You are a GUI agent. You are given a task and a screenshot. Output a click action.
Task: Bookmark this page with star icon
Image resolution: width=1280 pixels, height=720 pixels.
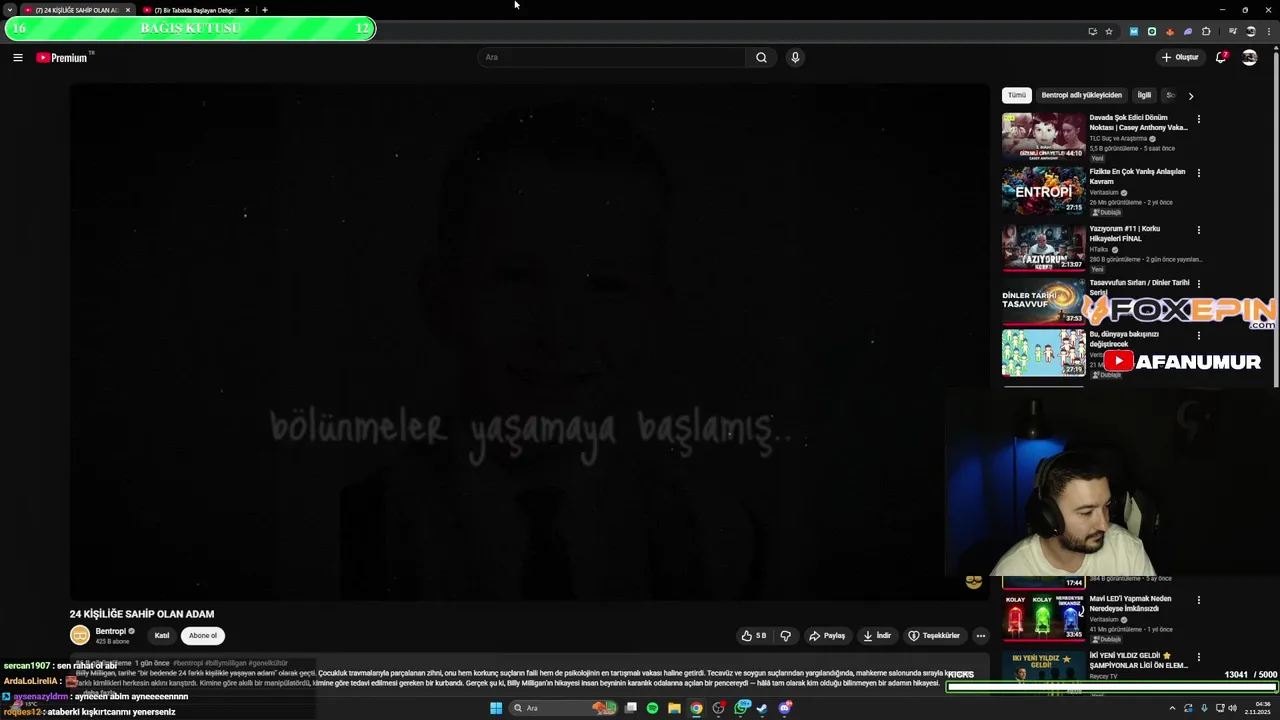1108,31
